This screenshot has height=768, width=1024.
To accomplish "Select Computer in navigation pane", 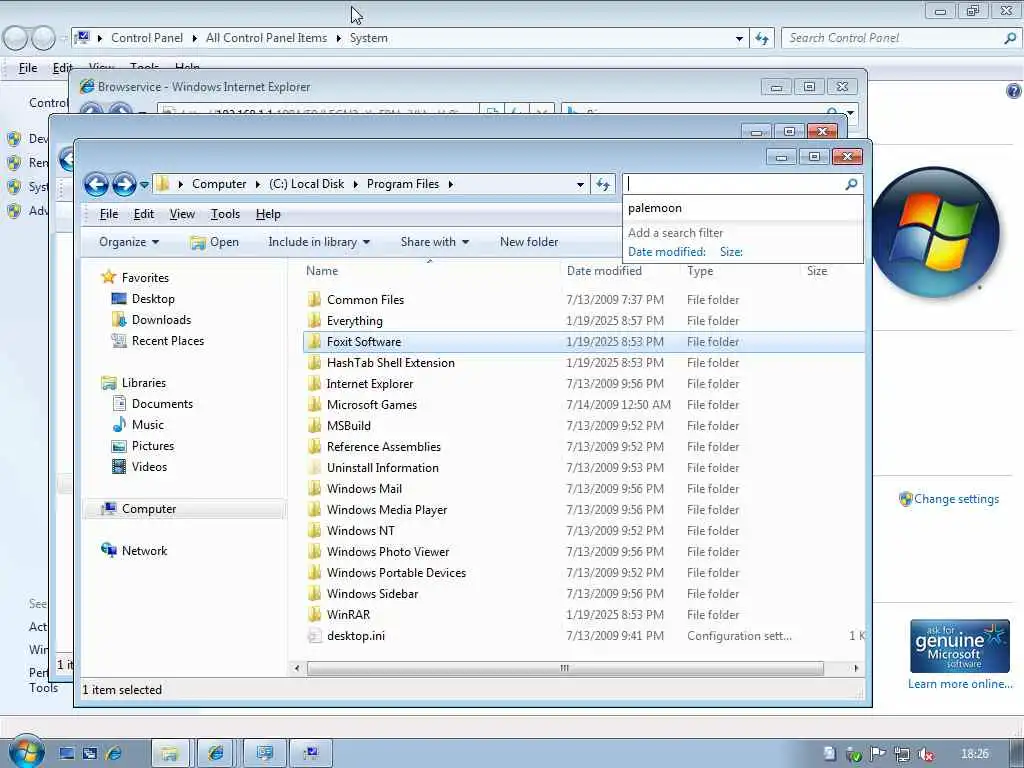I will [149, 509].
